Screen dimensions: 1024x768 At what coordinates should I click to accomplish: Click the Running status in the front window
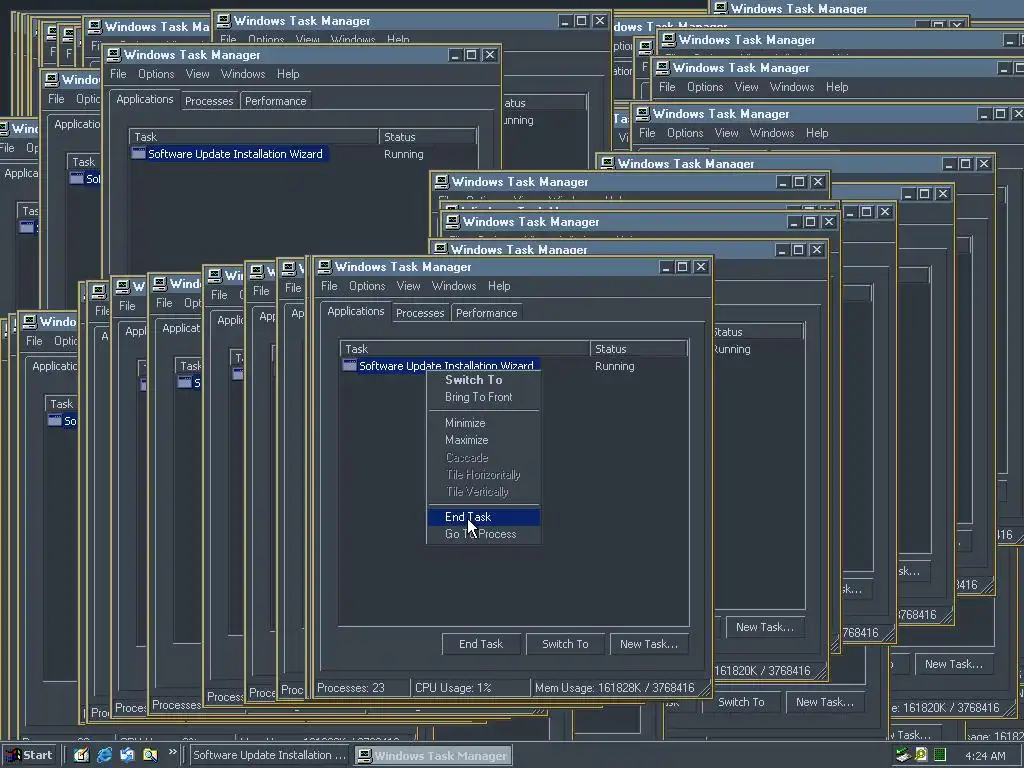(x=615, y=366)
